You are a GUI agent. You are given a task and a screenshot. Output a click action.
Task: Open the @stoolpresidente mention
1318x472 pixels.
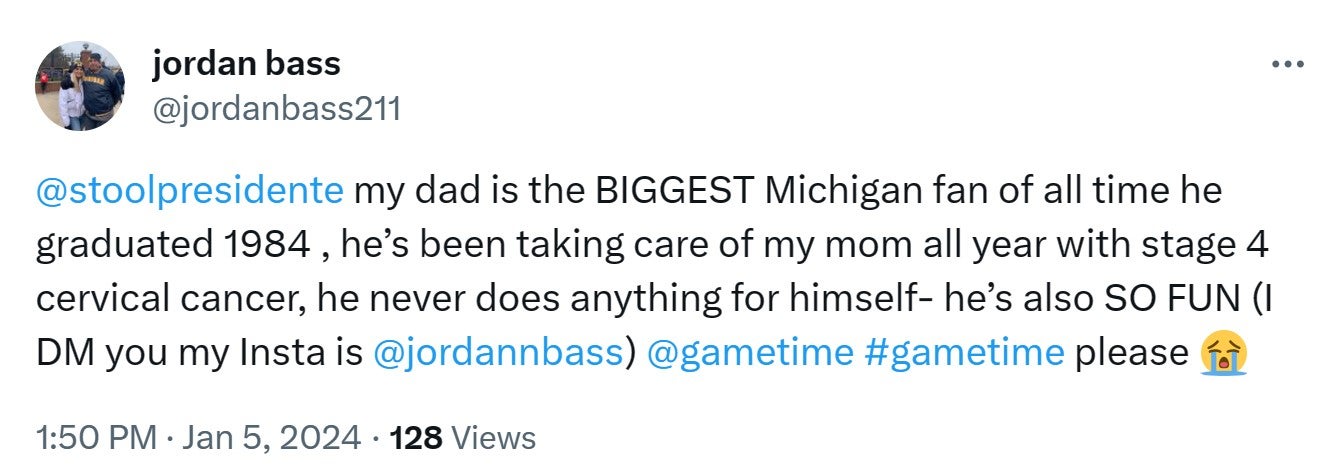[190, 190]
